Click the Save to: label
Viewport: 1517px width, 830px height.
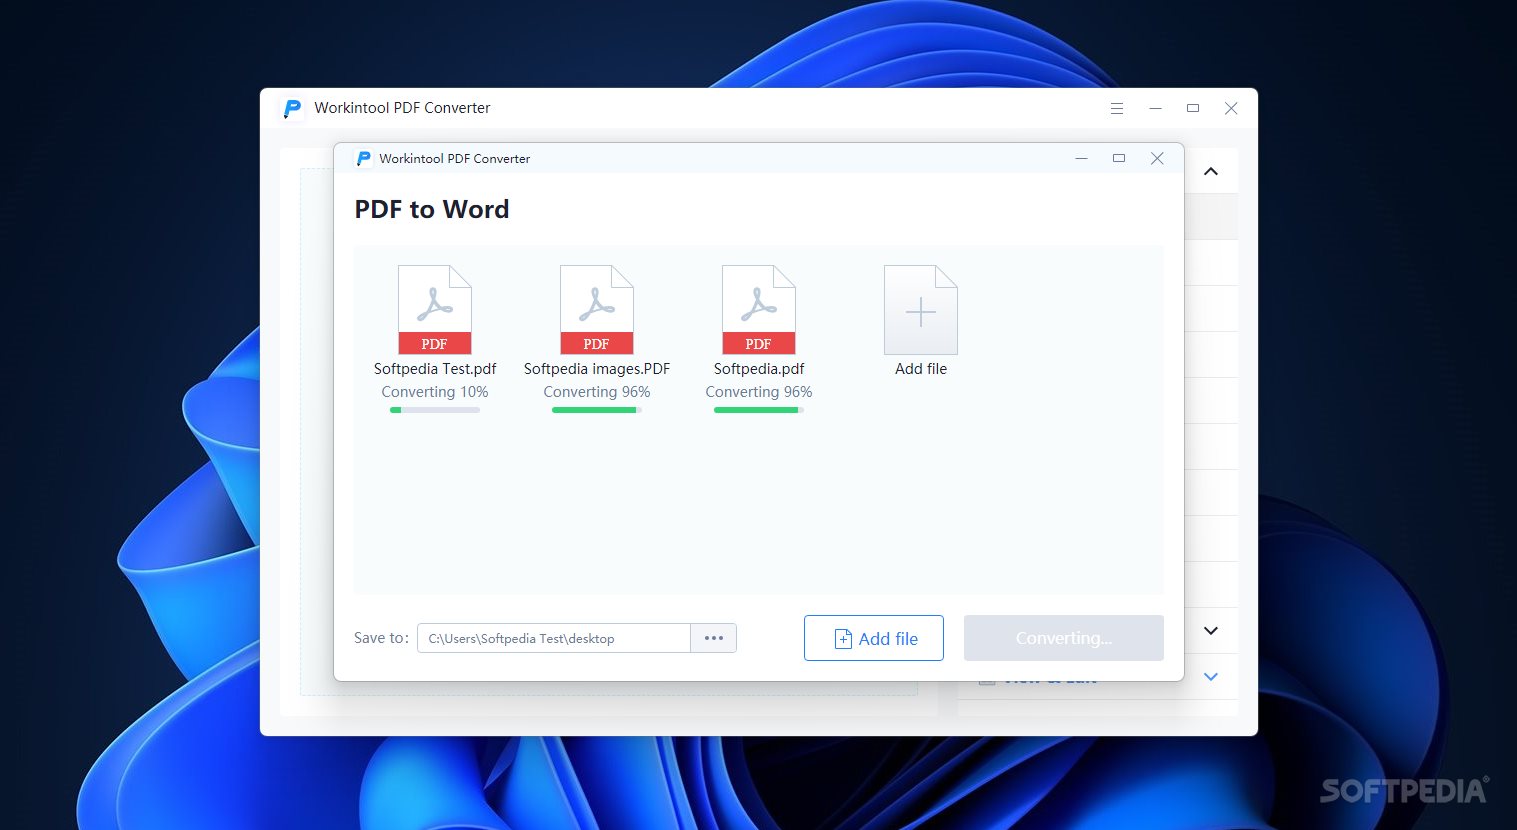[381, 638]
